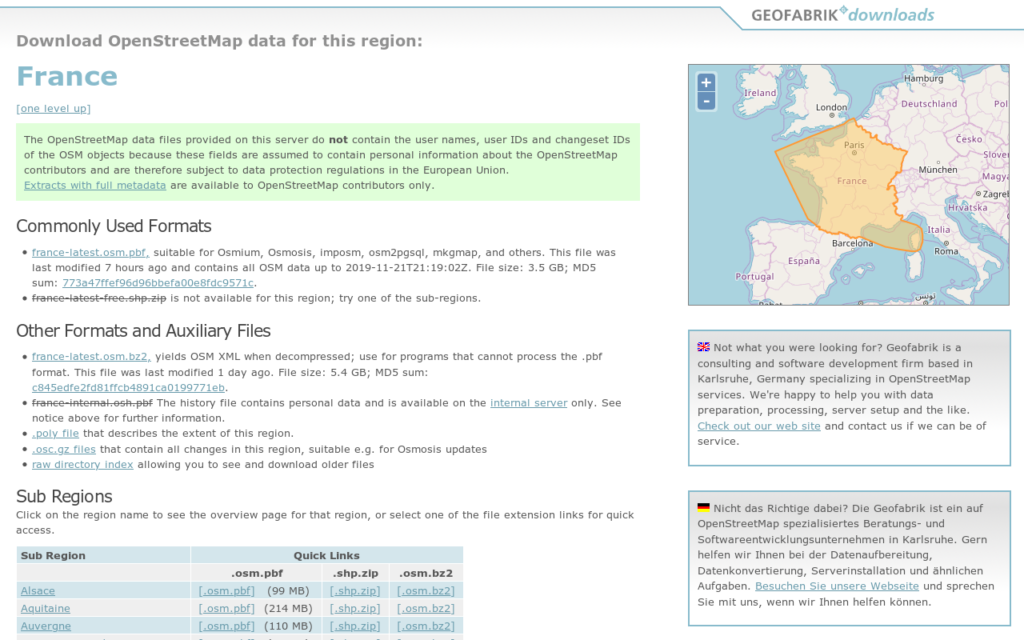Open the .osc.gz files link
This screenshot has width=1024, height=640.
63,449
